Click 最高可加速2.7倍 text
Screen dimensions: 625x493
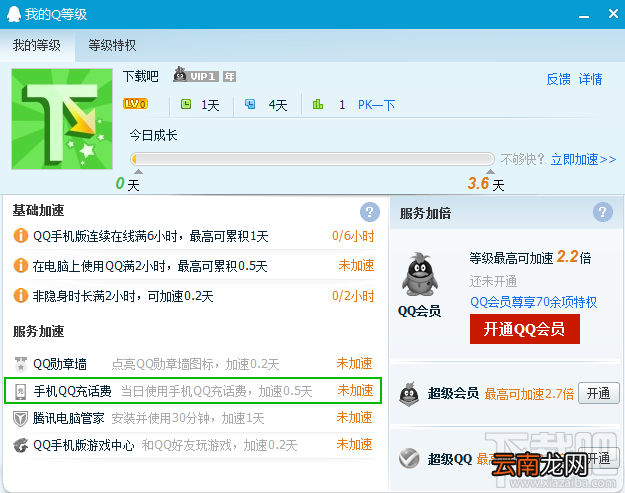[x=529, y=394]
